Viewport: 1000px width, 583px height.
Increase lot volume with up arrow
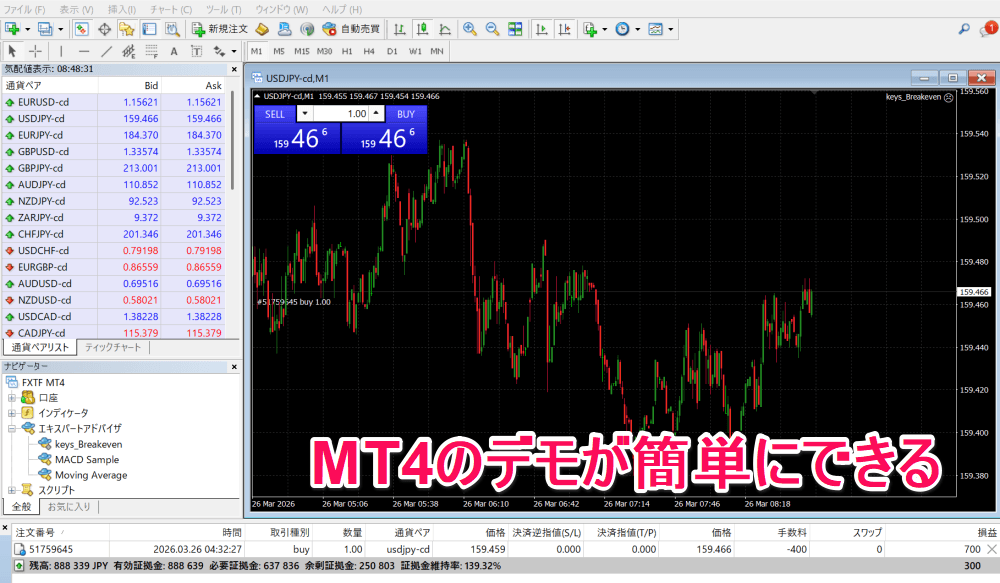tap(376, 114)
